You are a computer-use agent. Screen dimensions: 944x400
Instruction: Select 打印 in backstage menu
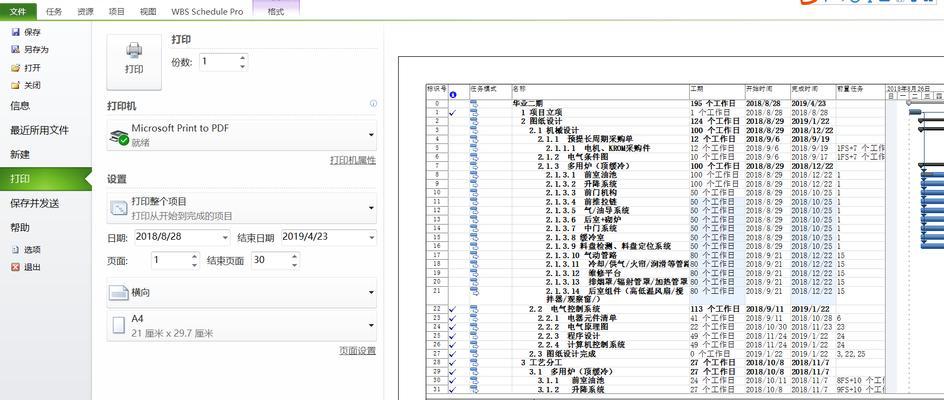click(x=46, y=179)
